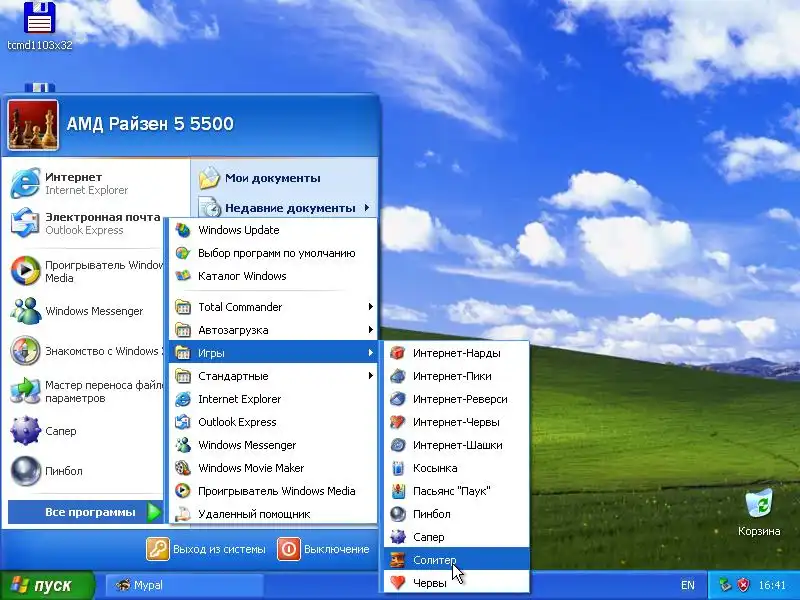Click the Пинбол icon in games submenu
The width and height of the screenshot is (800, 600).
[x=398, y=514]
